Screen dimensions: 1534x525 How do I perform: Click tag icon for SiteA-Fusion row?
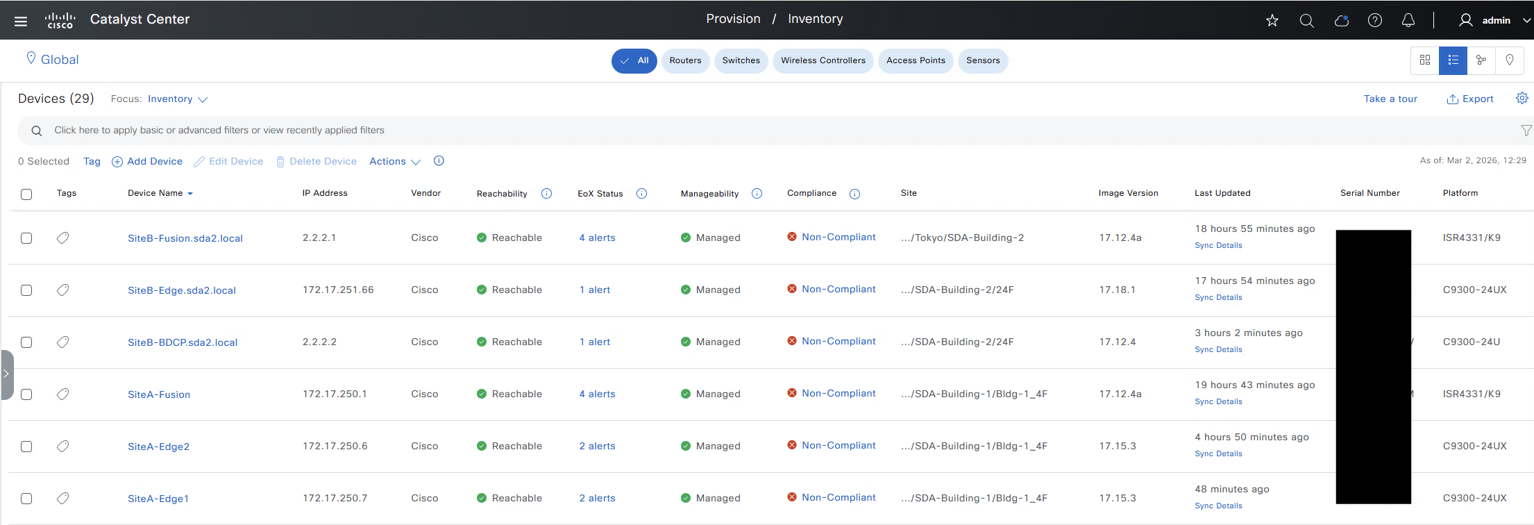(x=63, y=394)
